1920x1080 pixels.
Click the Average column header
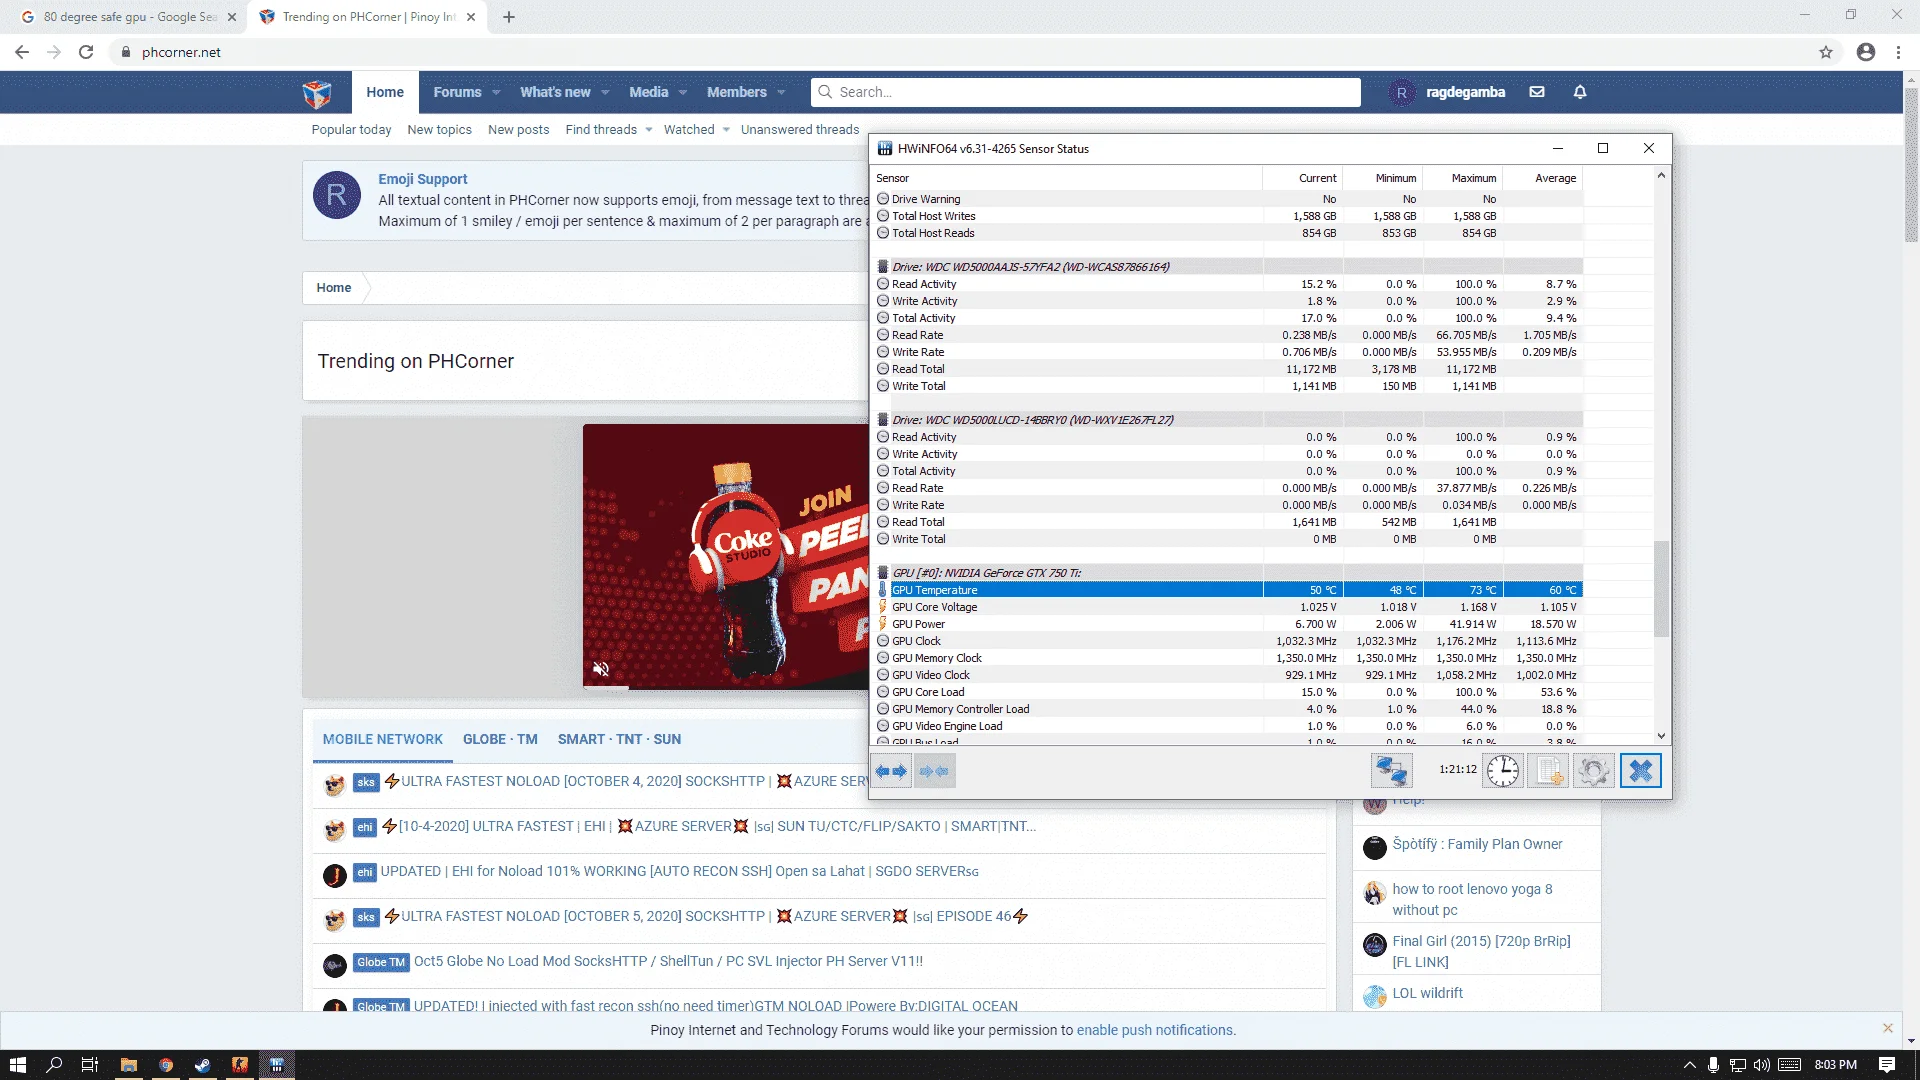(1543, 178)
